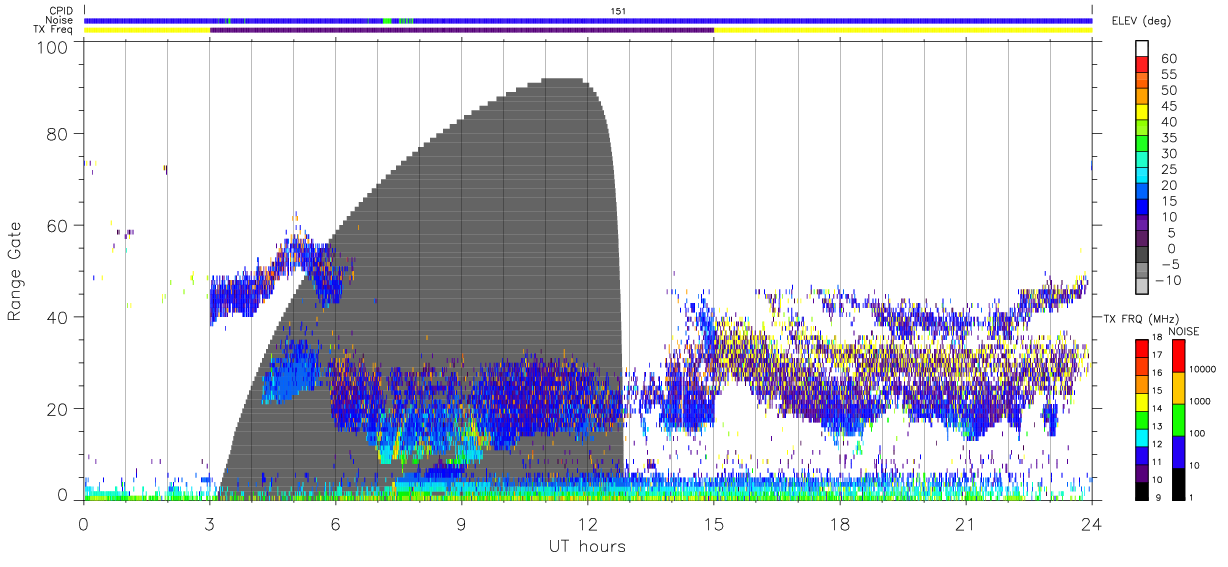This screenshot has height=567, width=1228.
Task: Click x-axis tick label "24"
Action: point(1091,524)
